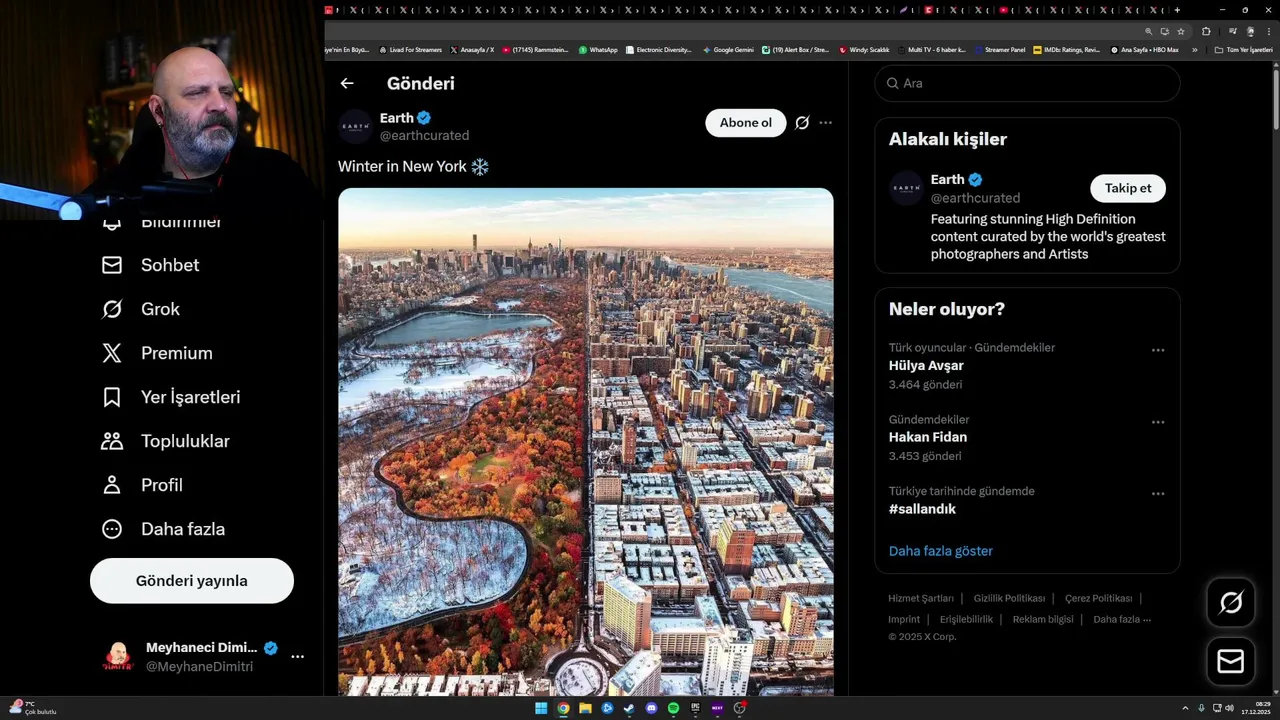Viewport: 1280px width, 720px height.
Task: Open the browser extensions puzzle icon
Action: point(1206,31)
